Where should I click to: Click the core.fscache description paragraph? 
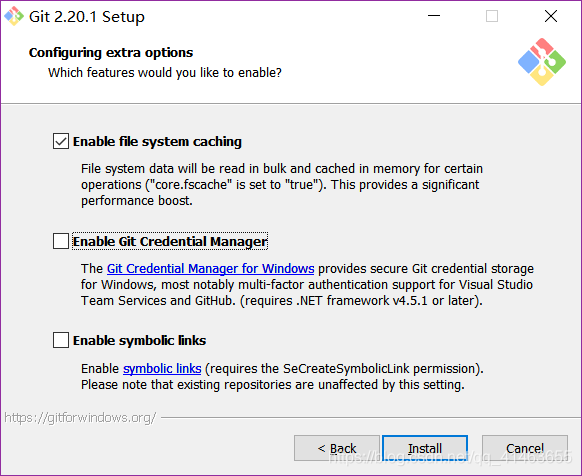click(x=282, y=185)
